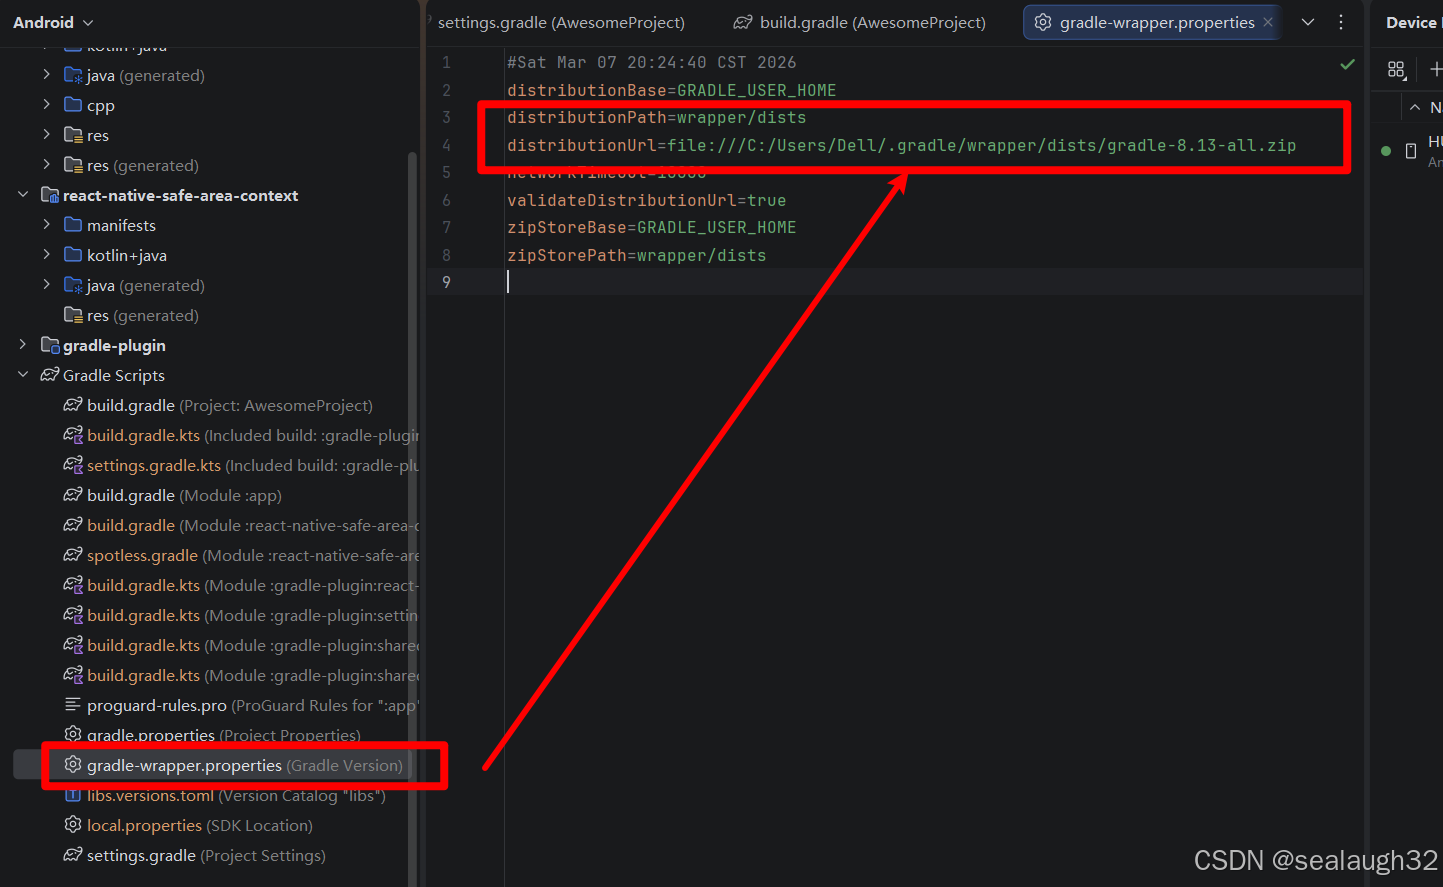Click the Gradle Scripts elephant icon
The image size is (1443, 887).
coord(50,375)
